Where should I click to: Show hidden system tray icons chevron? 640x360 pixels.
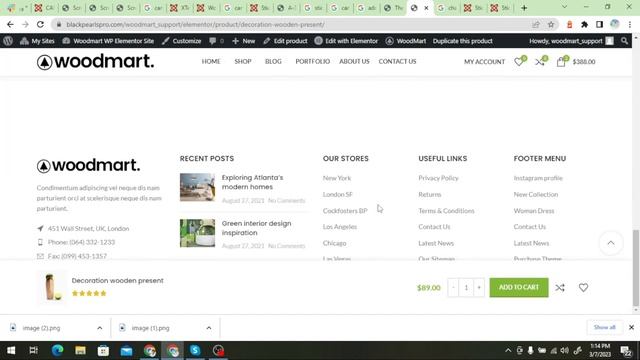pos(508,351)
